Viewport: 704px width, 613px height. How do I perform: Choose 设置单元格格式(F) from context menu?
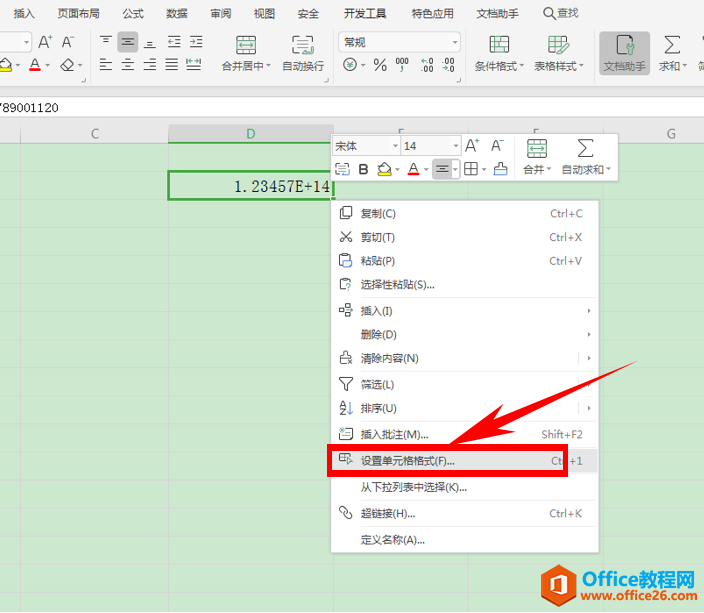(465, 461)
